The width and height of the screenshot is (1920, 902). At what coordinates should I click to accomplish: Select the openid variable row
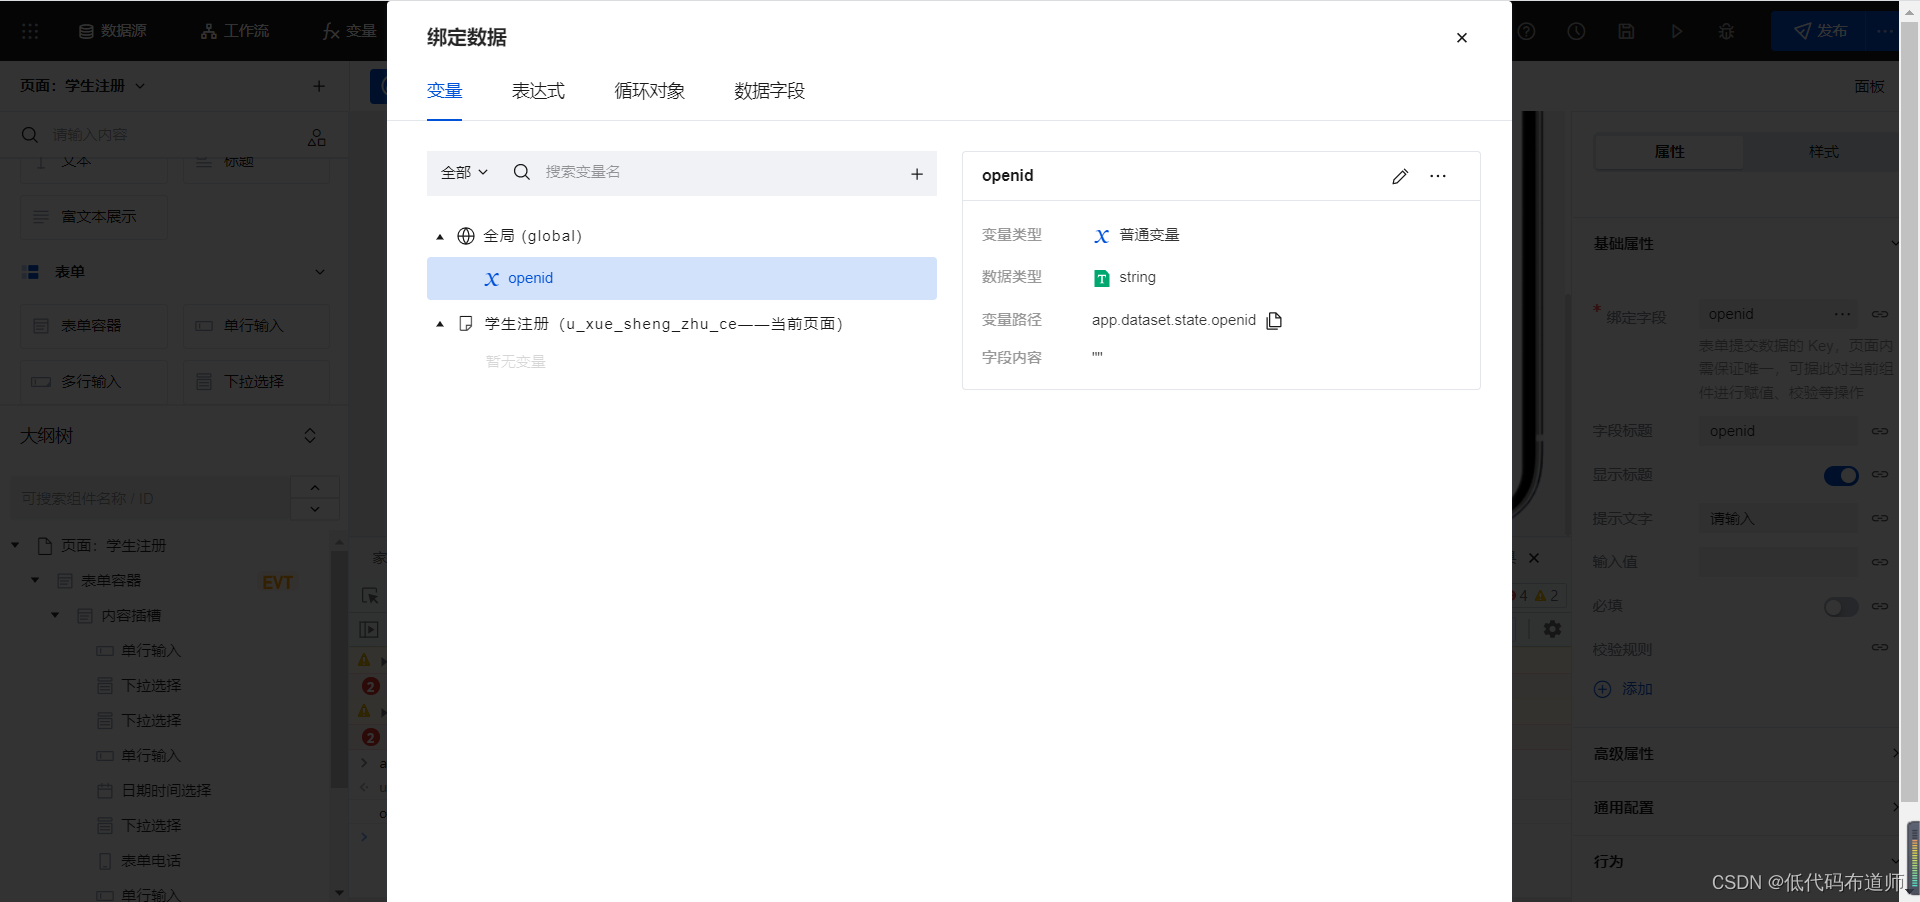pyautogui.click(x=681, y=278)
